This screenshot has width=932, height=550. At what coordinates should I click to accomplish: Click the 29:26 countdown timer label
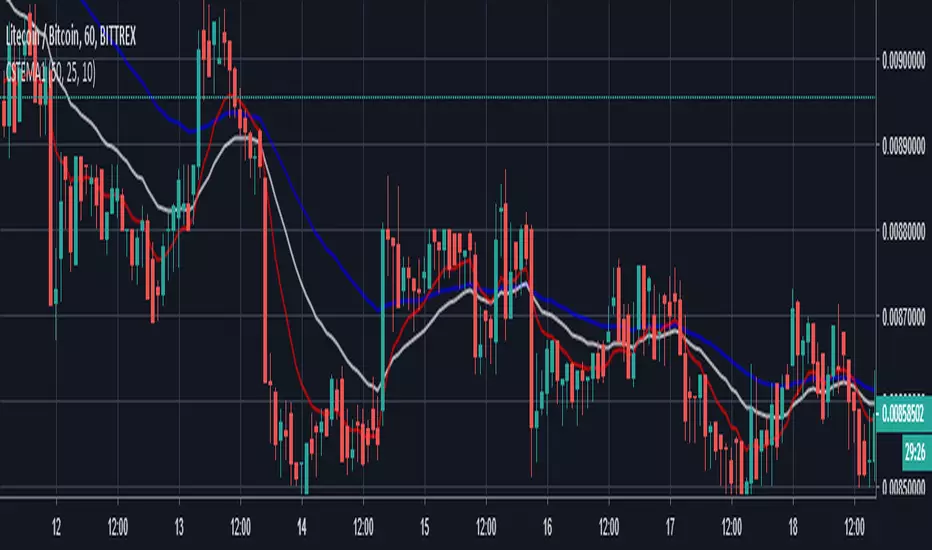pyautogui.click(x=915, y=452)
